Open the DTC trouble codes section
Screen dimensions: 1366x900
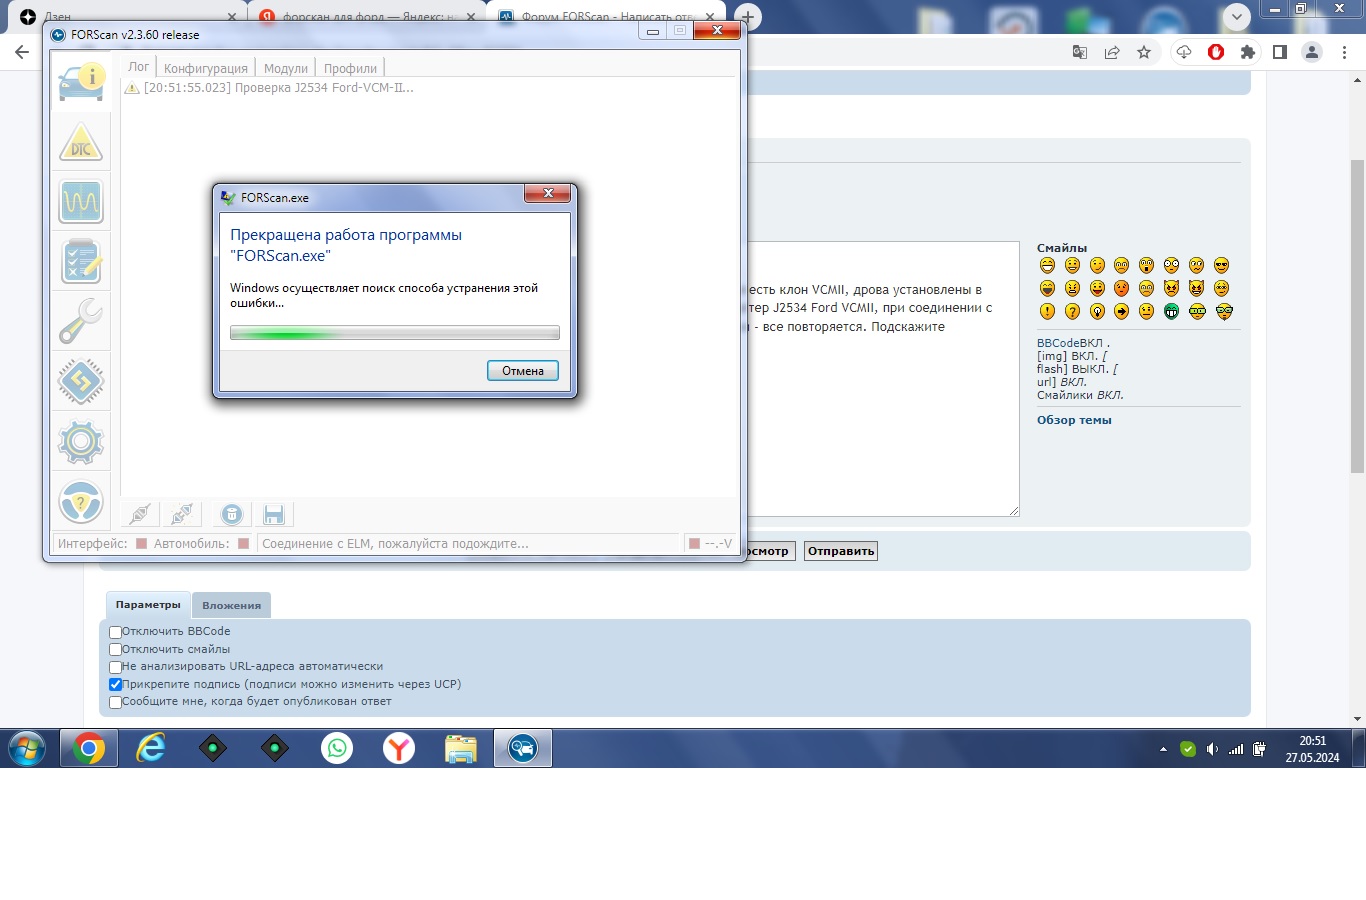point(81,143)
